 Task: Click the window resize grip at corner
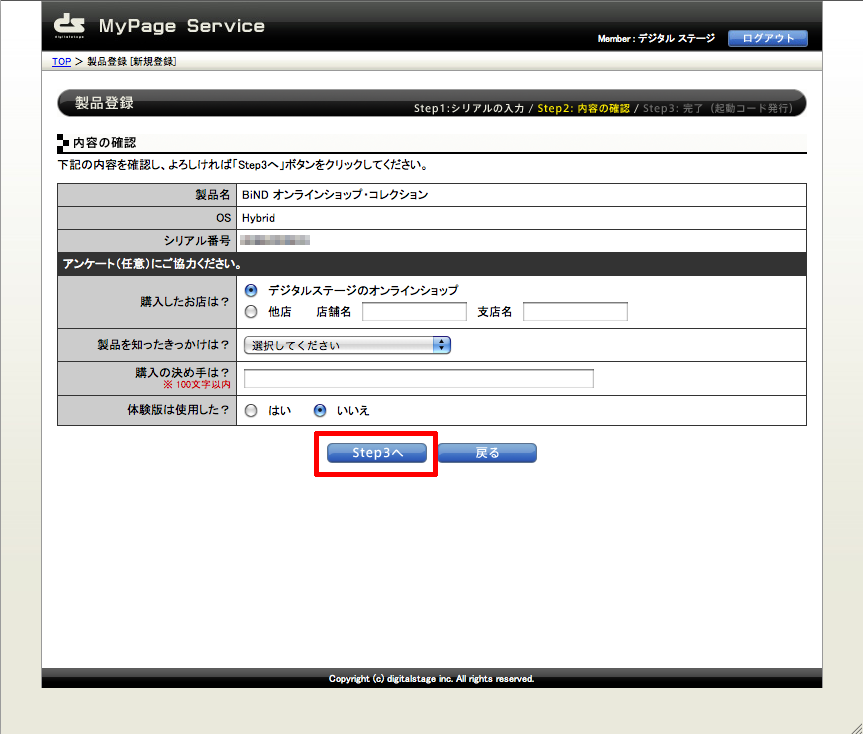pyautogui.click(x=856, y=727)
